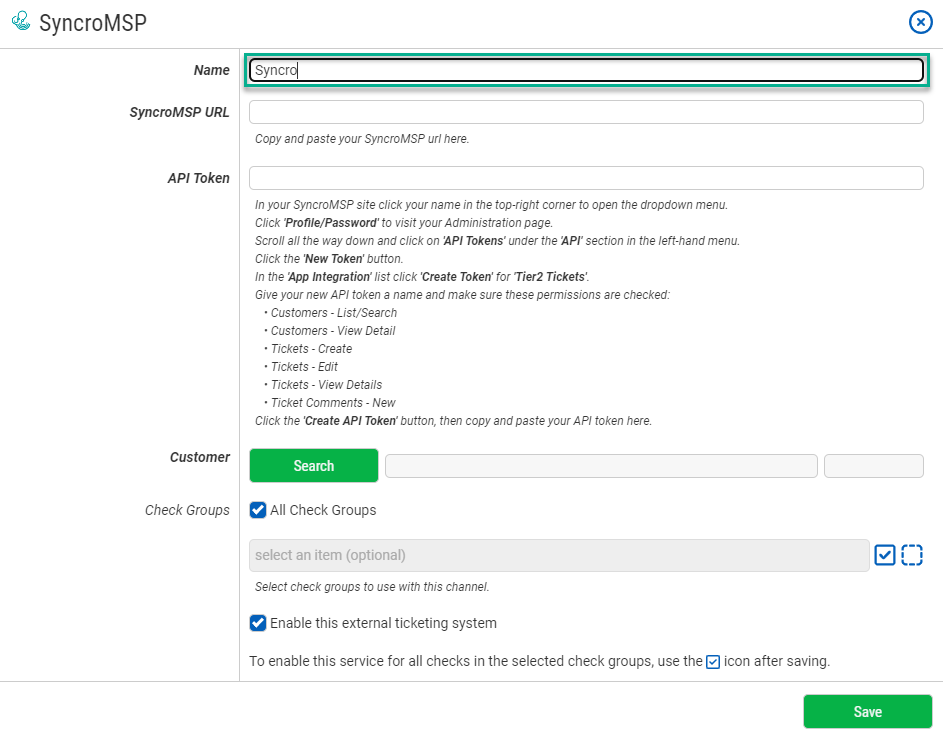Screen dimensions: 943x738
Task: Focus the Name input field
Action: [x=586, y=70]
